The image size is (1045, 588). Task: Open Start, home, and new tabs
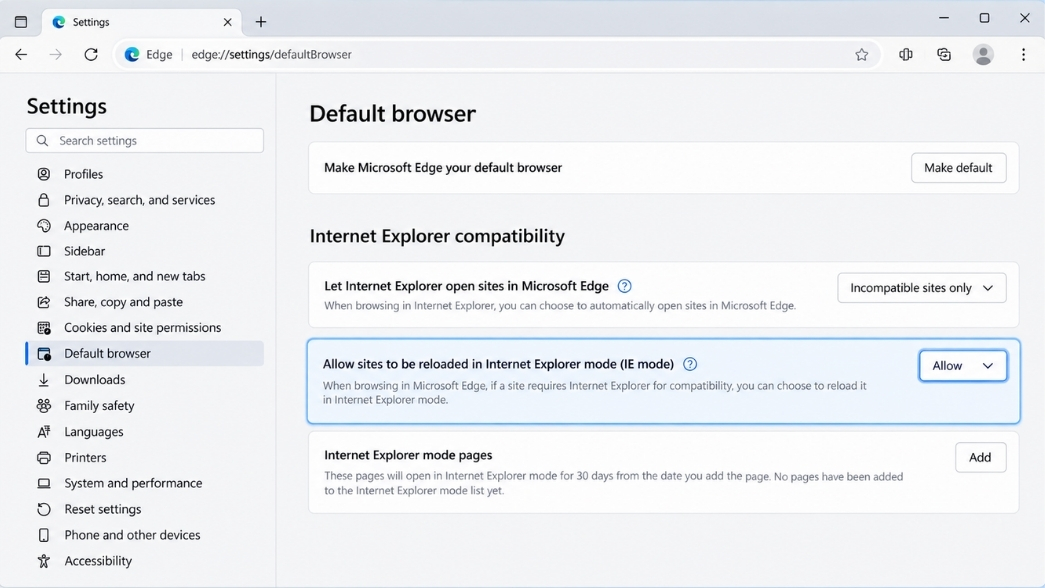145,276
